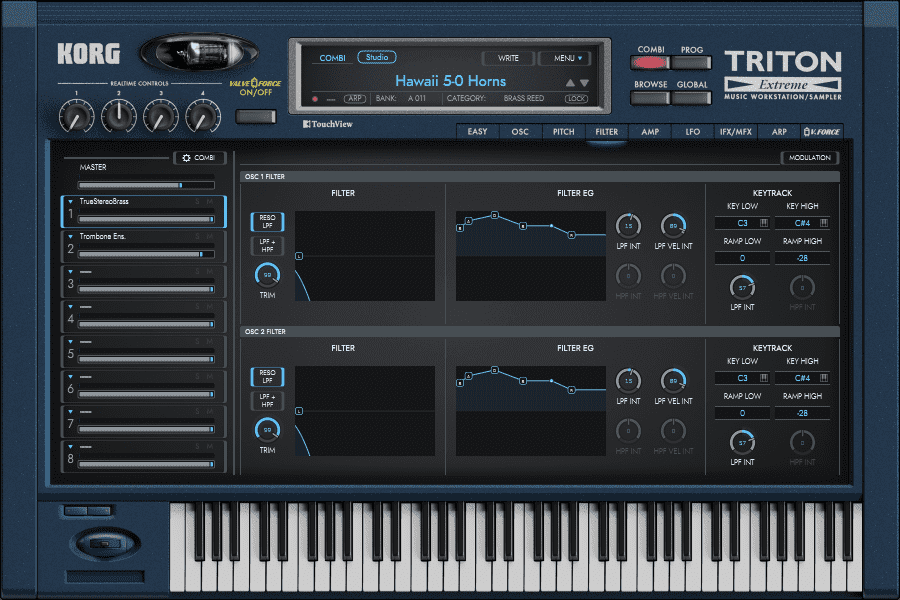Open BROWSE with hardware button
Screen dimensions: 900x600
(650, 98)
